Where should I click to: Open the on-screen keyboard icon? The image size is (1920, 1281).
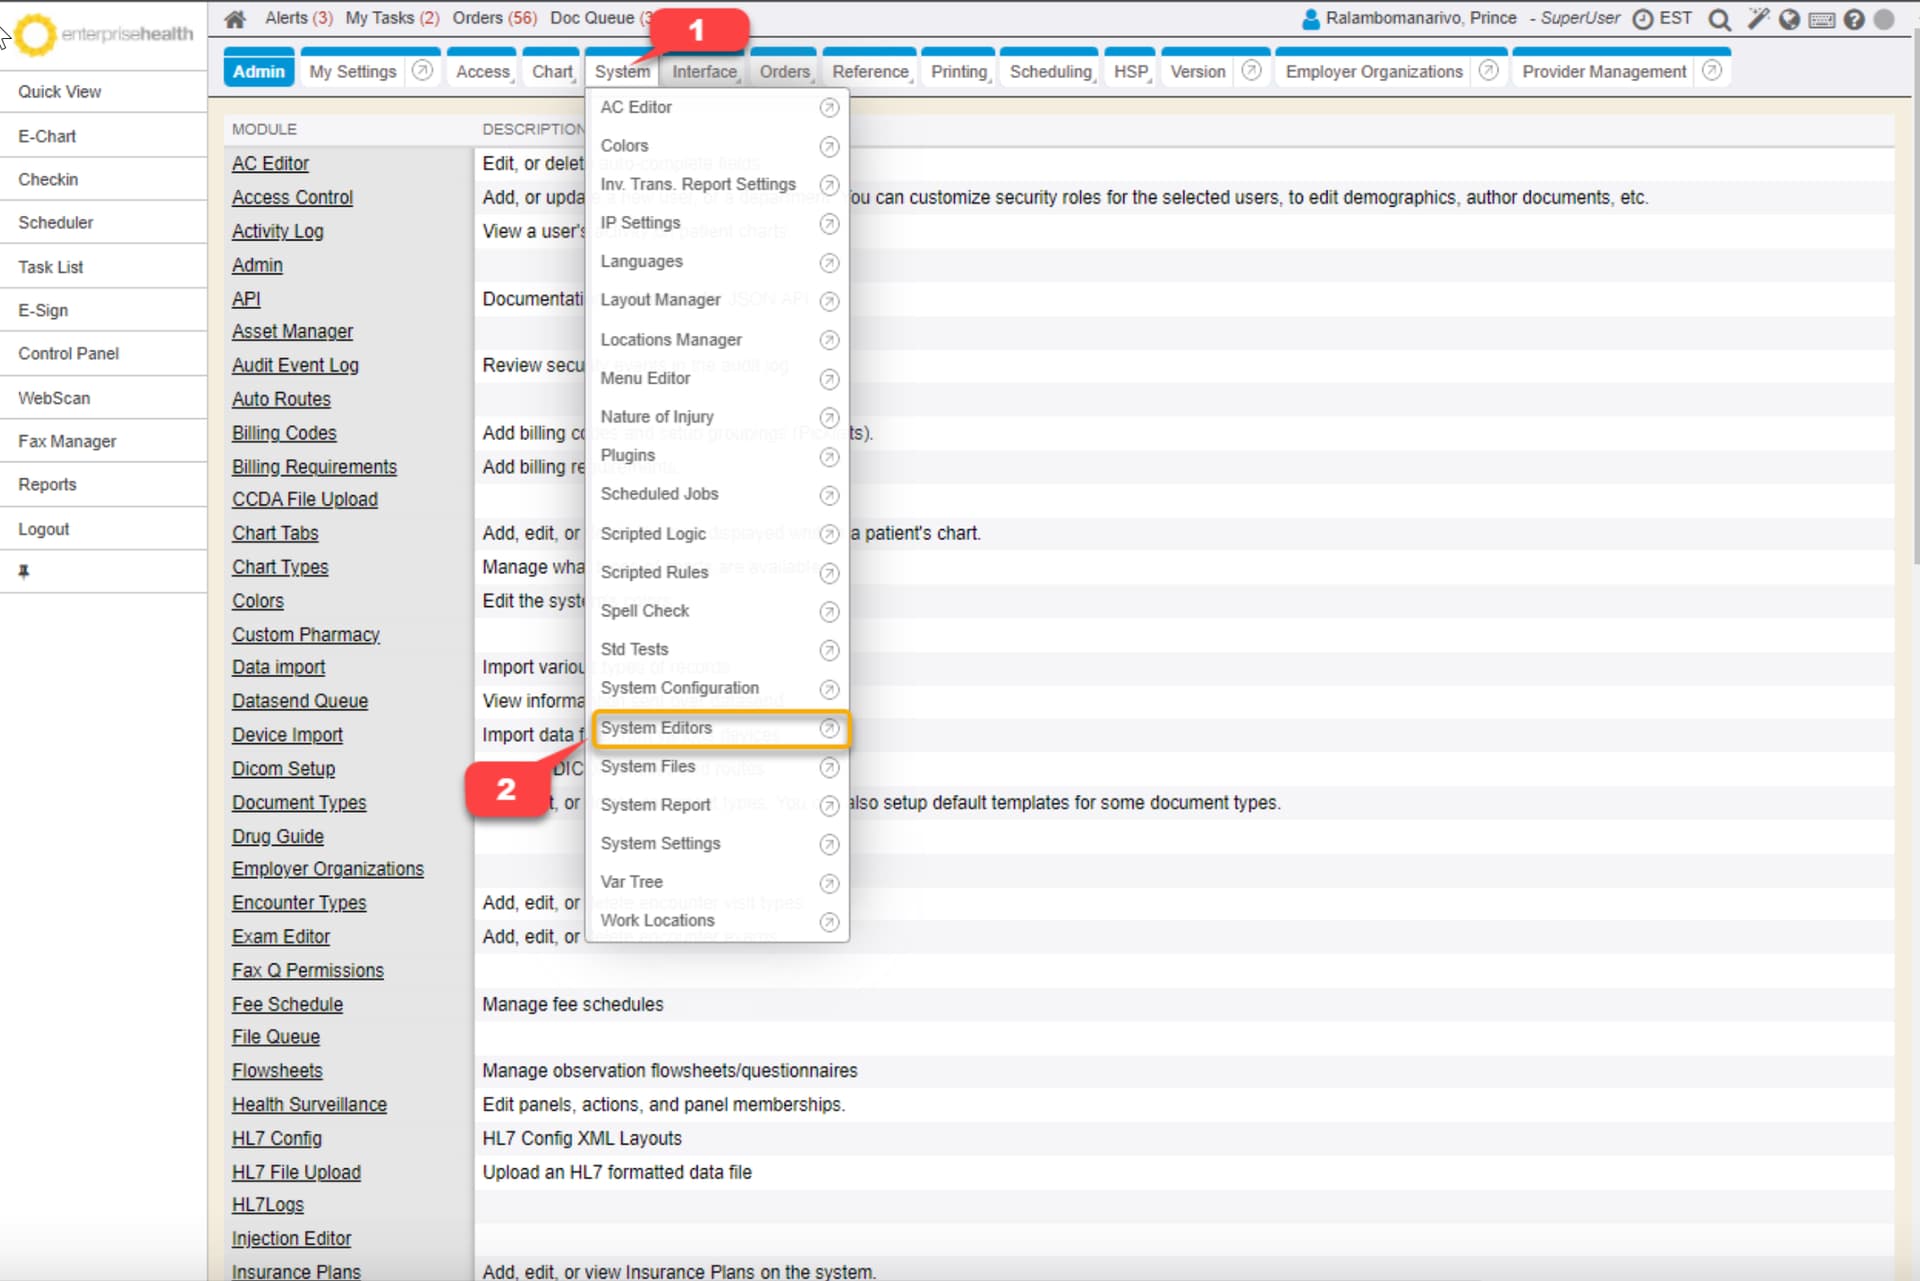click(1822, 20)
